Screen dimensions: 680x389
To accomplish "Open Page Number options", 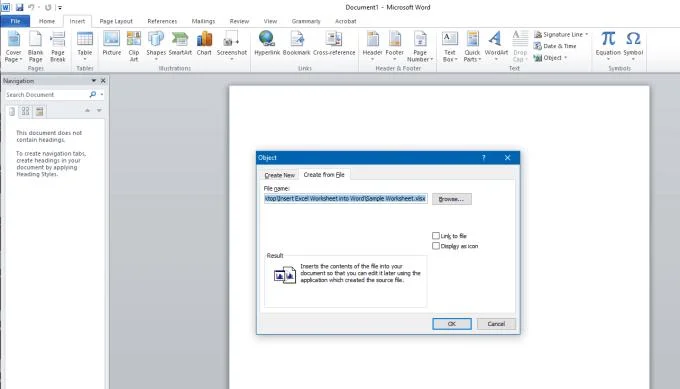I will 420,47.
